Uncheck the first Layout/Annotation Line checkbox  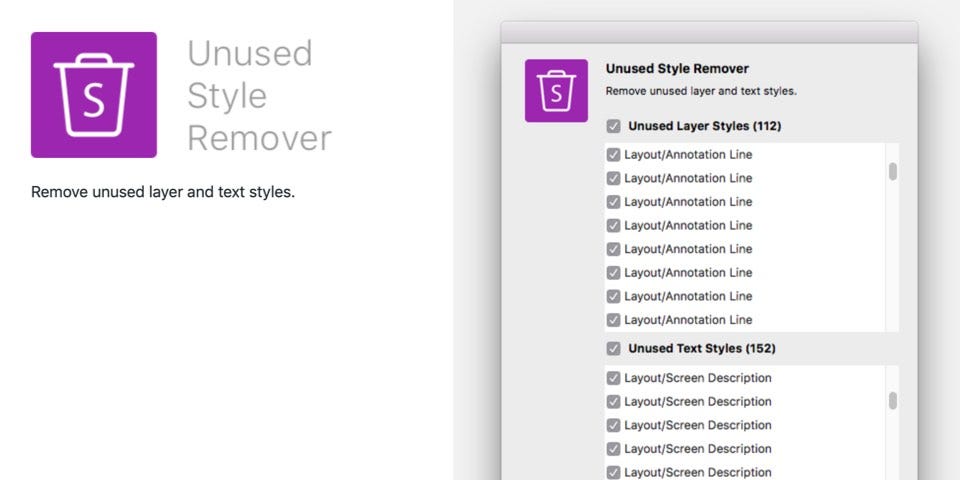(613, 155)
